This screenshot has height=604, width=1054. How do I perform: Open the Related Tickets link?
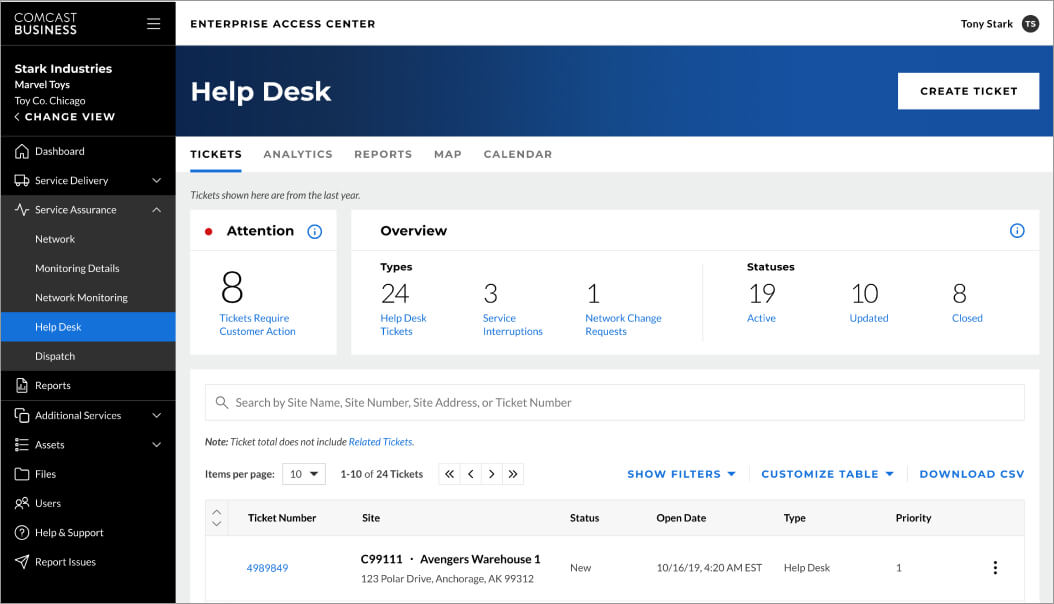coord(381,442)
